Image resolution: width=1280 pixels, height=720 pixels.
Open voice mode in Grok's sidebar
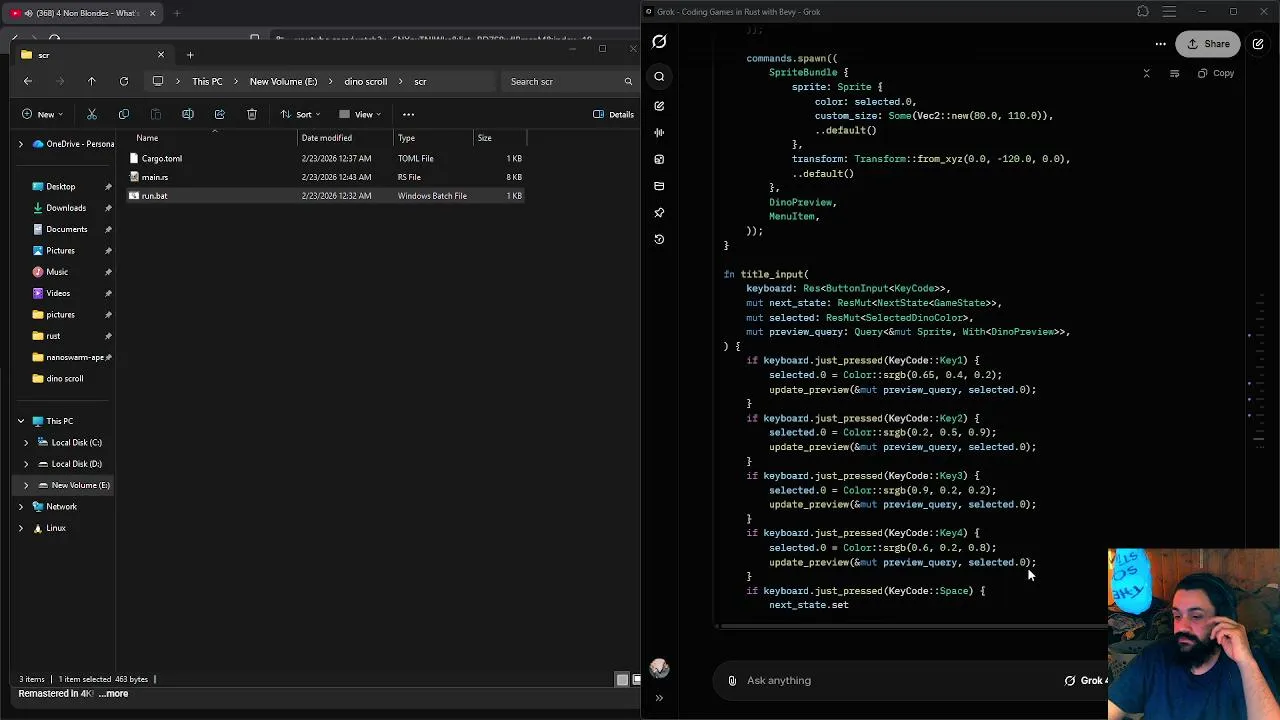[659, 132]
